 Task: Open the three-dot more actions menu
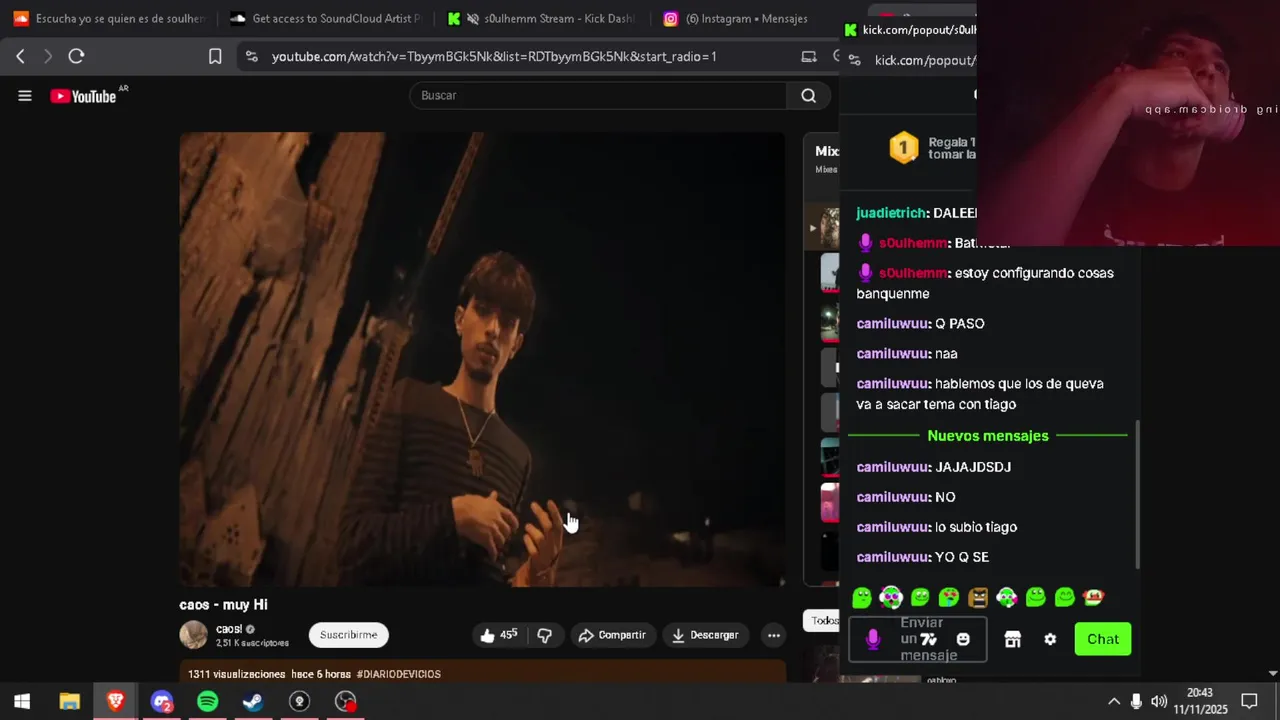(x=773, y=635)
